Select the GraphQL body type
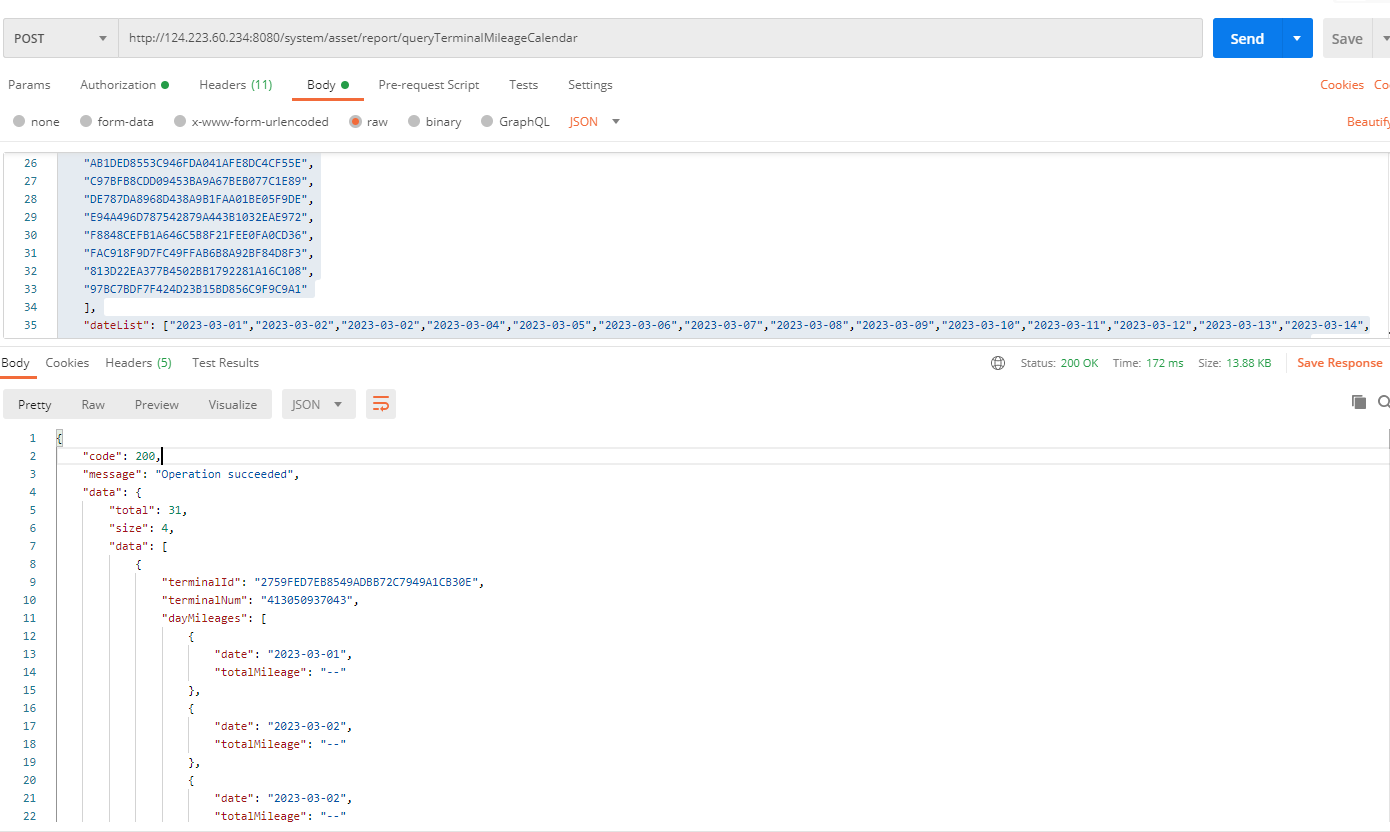This screenshot has width=1390, height=832. 487,122
